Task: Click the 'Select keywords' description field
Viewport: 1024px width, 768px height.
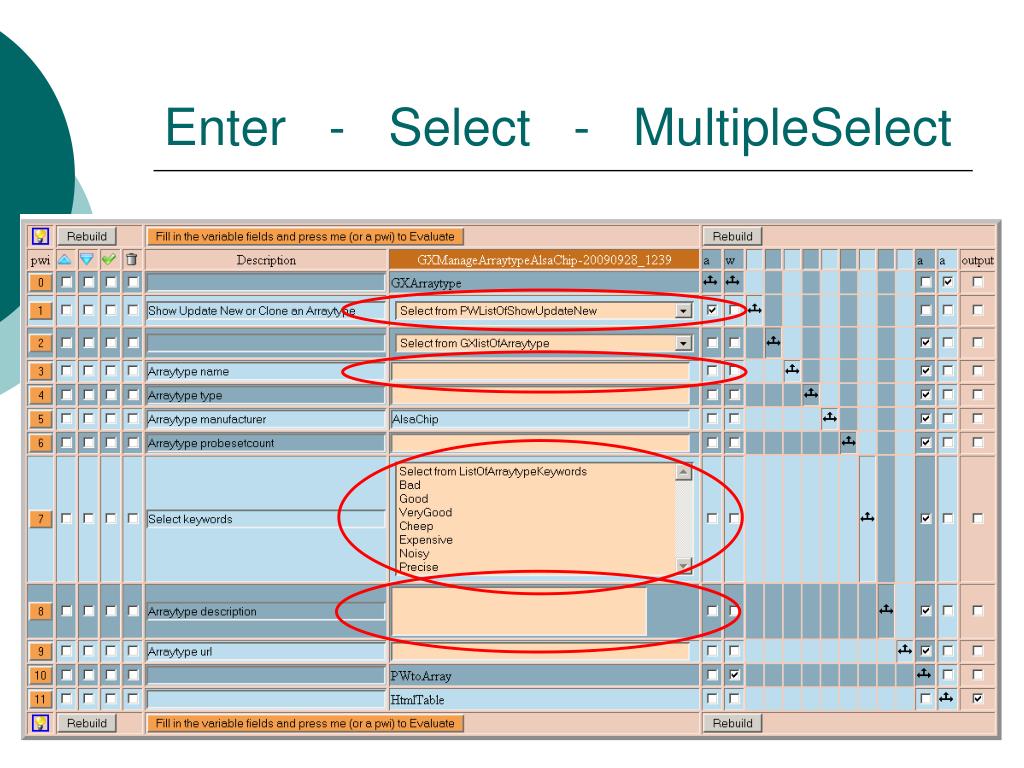Action: (266, 519)
